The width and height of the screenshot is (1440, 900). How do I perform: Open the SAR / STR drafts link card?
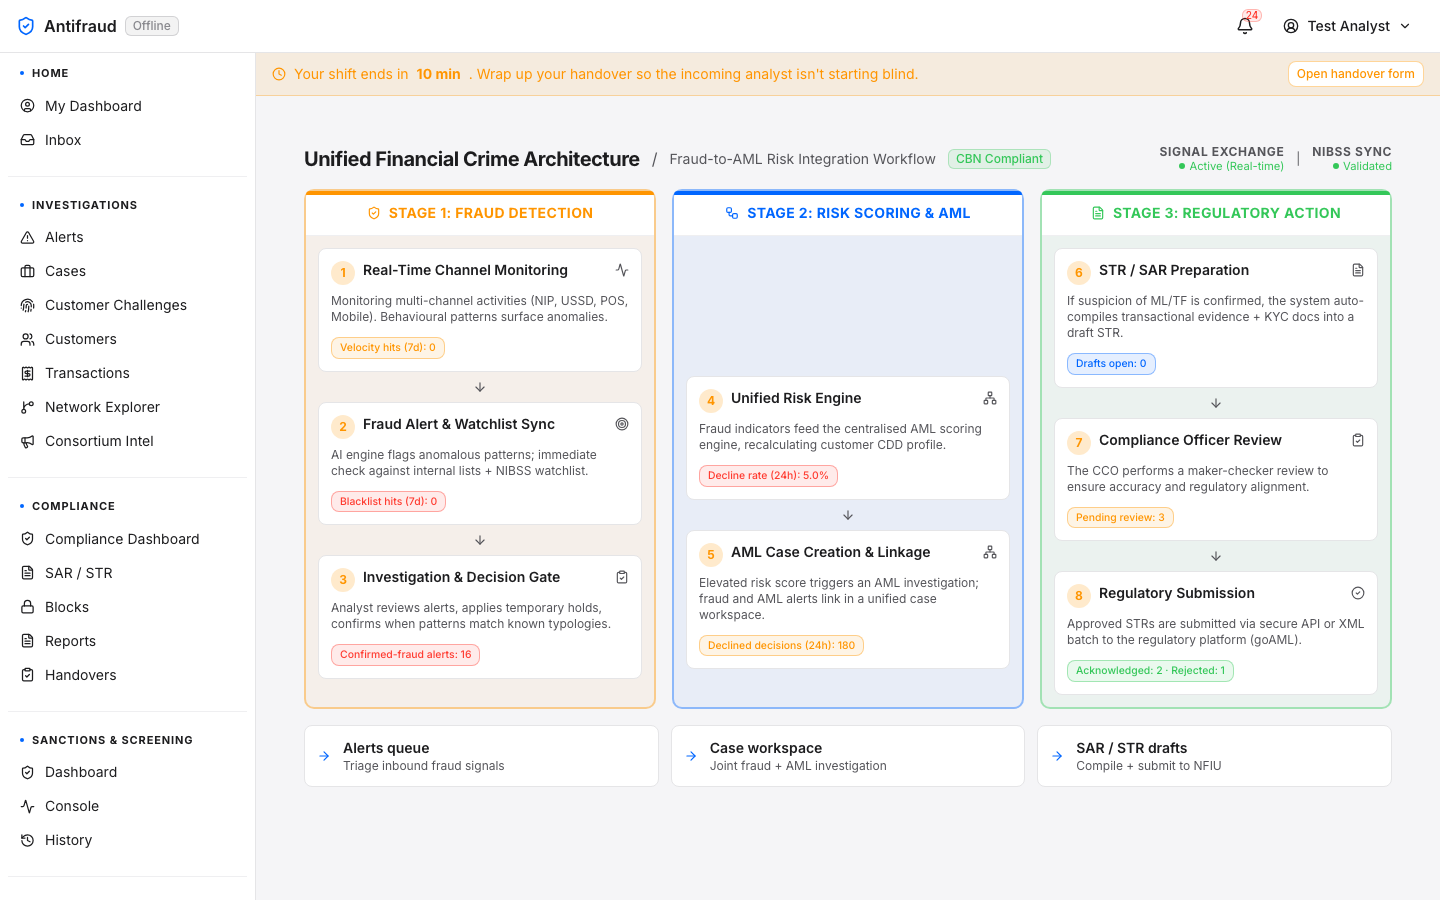[x=1214, y=756]
